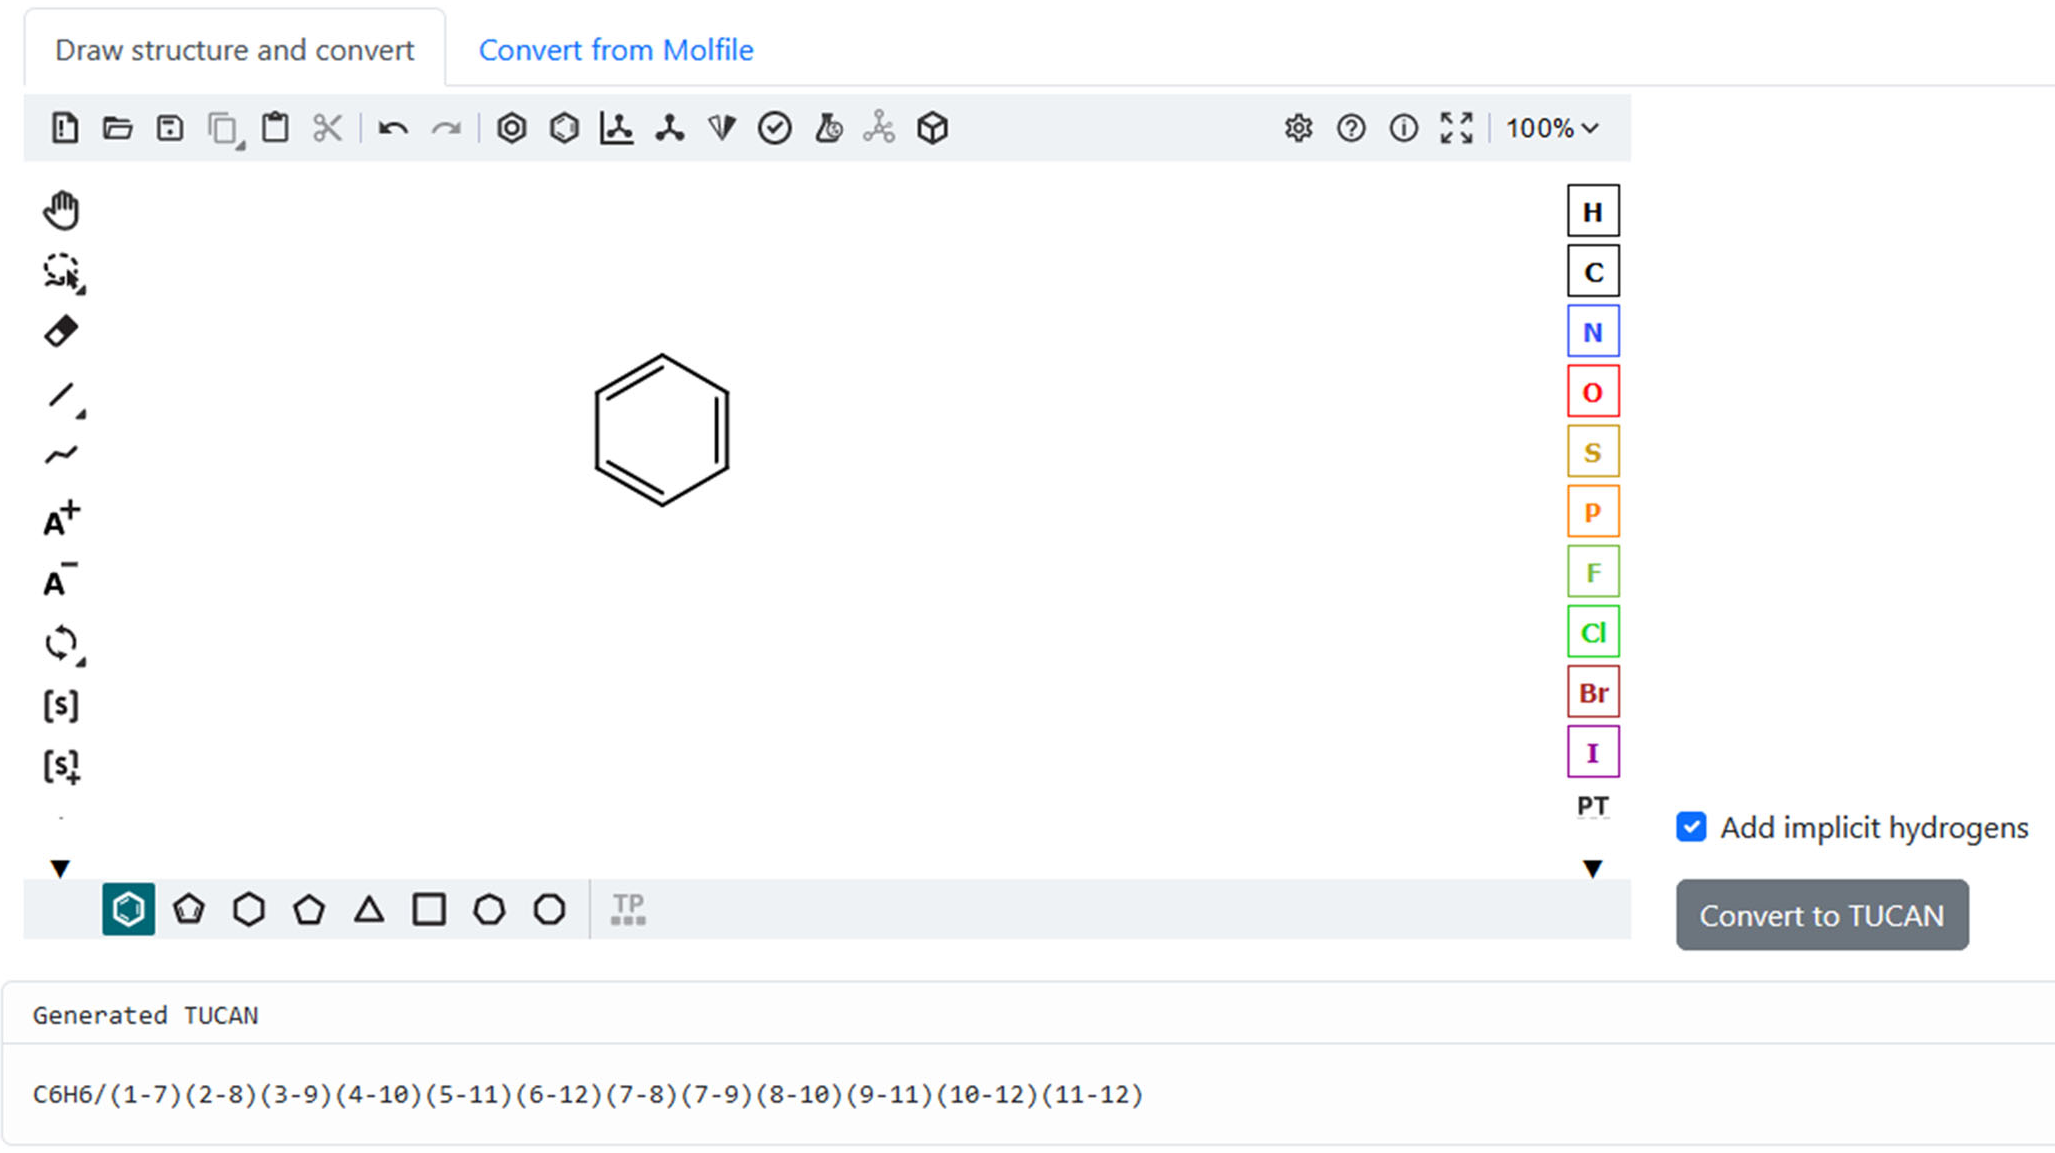Select Chlorine atom Cl
Viewport: 2055px width, 1153px height.
point(1593,631)
